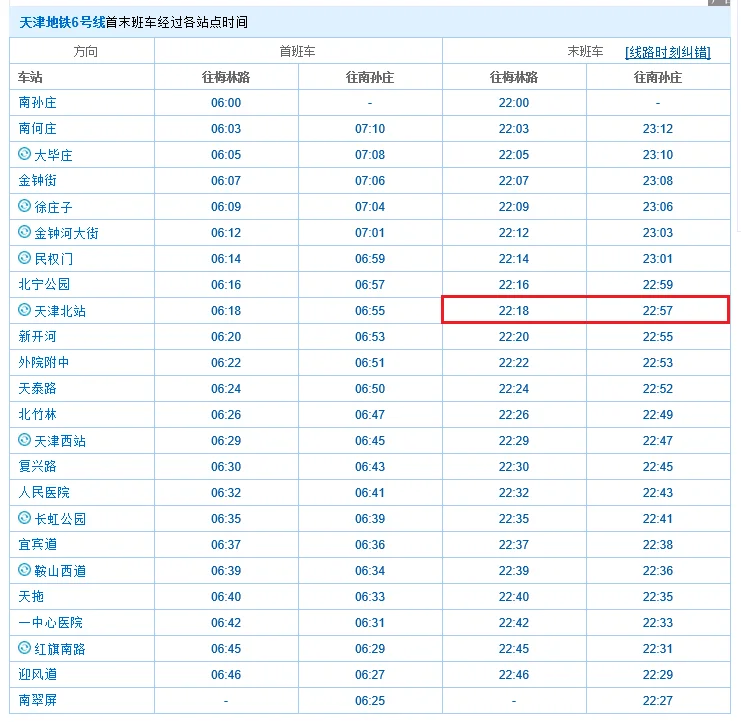Click transfer icon beside 民权门

click(24, 258)
